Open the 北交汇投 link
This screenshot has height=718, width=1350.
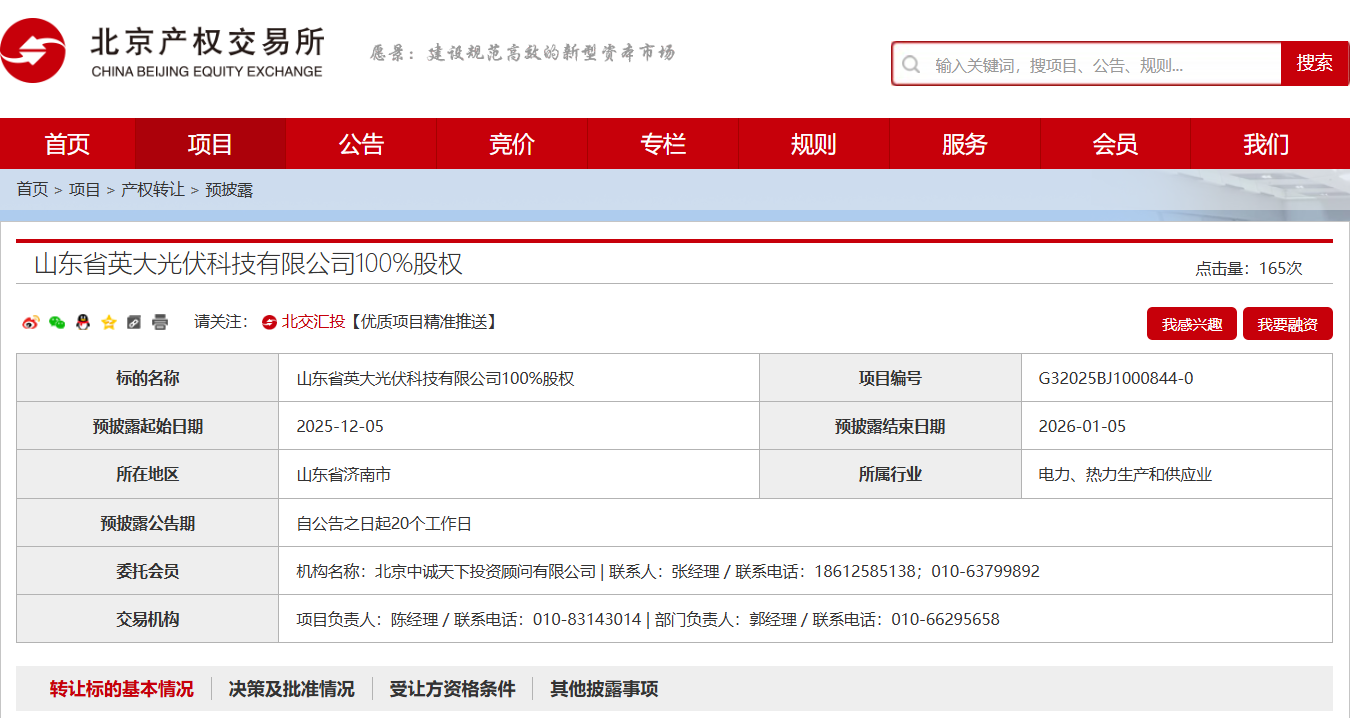pos(312,322)
